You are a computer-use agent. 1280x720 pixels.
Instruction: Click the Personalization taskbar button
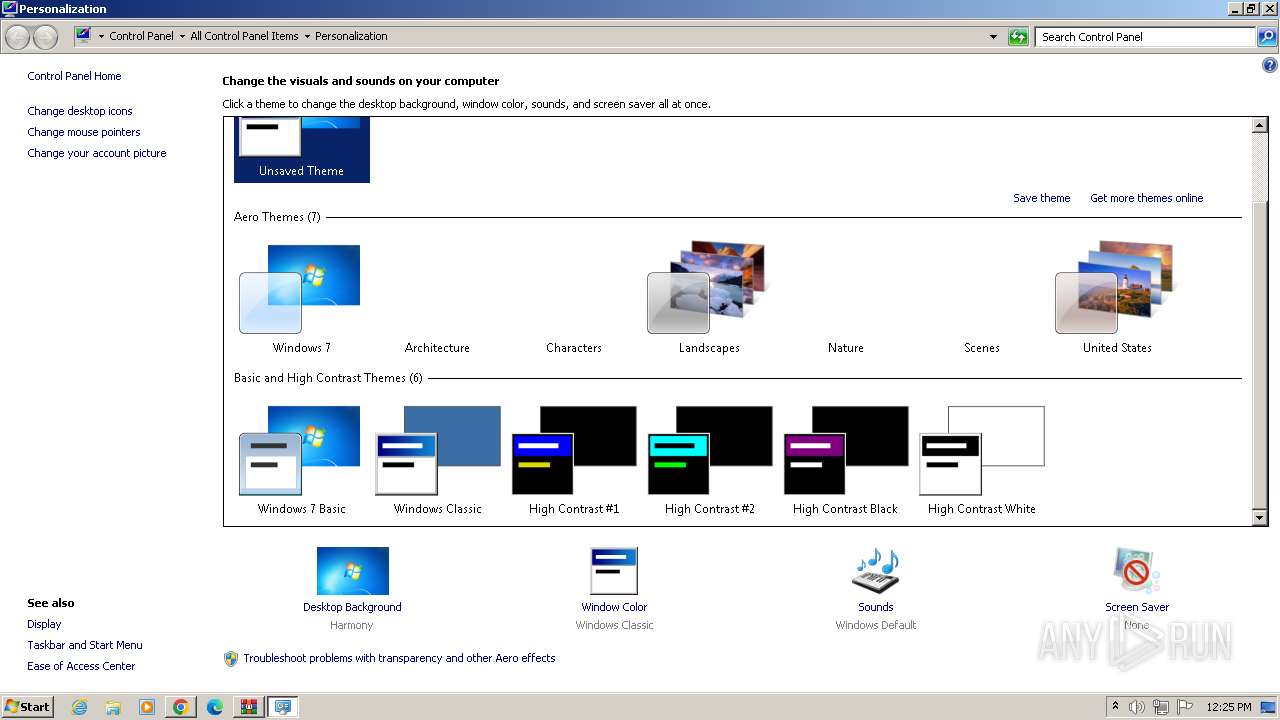coord(283,707)
